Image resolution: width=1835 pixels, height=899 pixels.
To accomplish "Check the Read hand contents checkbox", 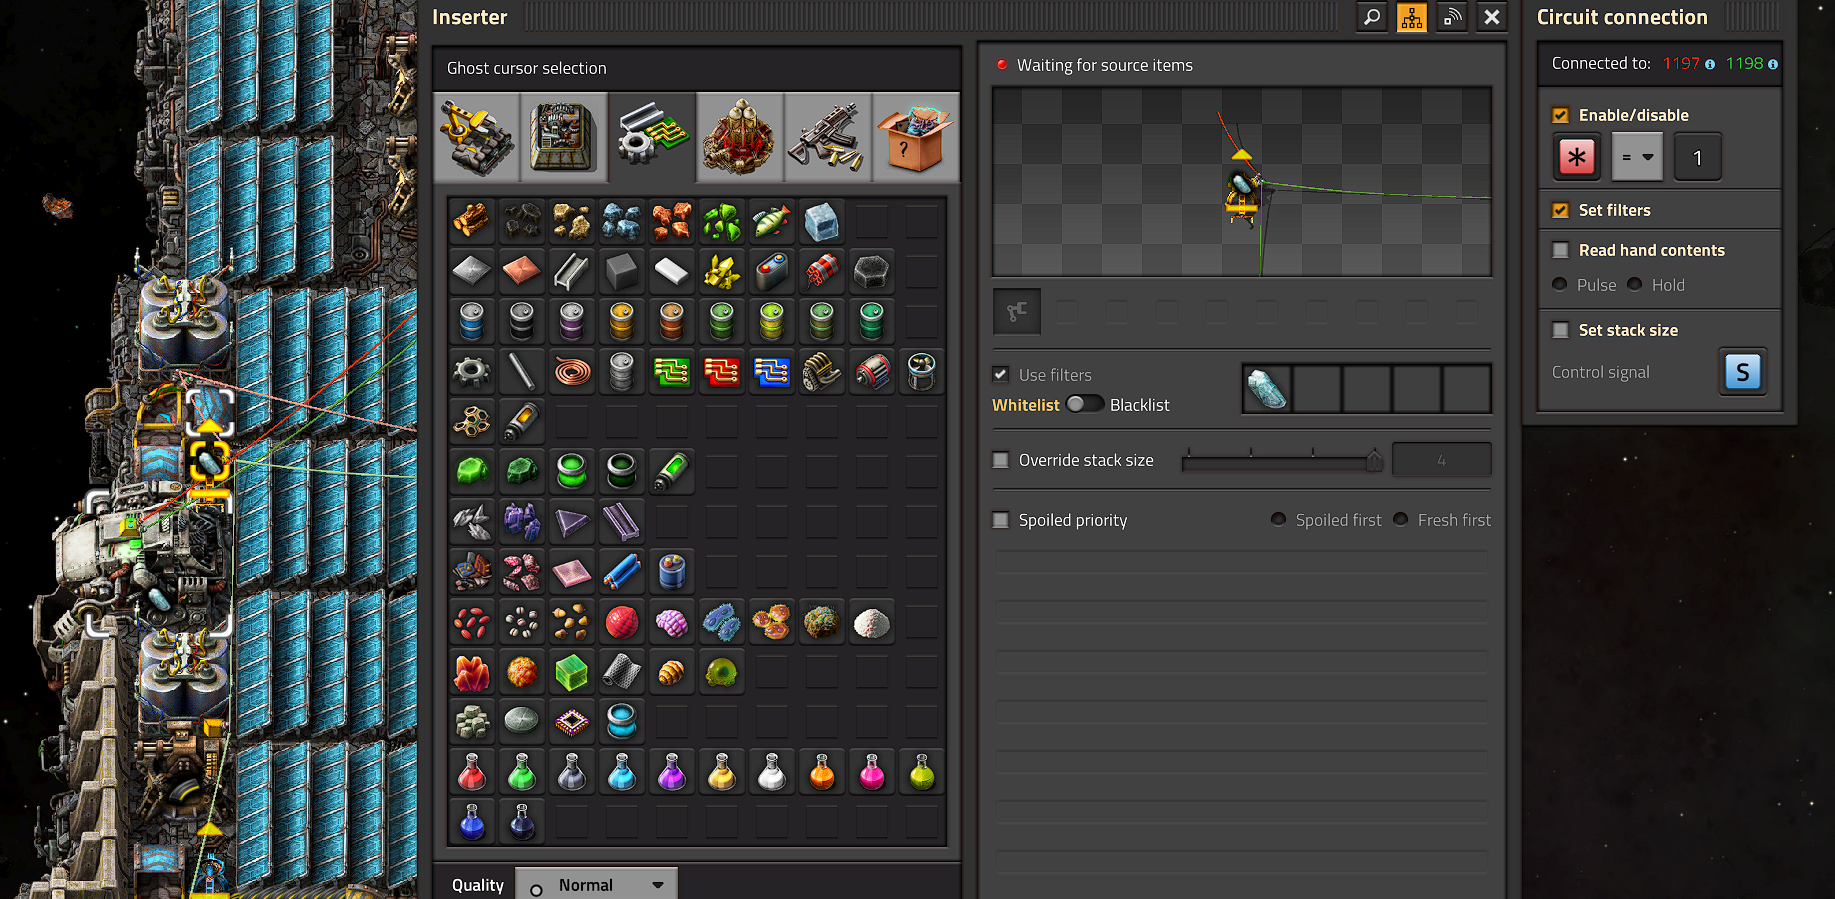I will click(1560, 250).
